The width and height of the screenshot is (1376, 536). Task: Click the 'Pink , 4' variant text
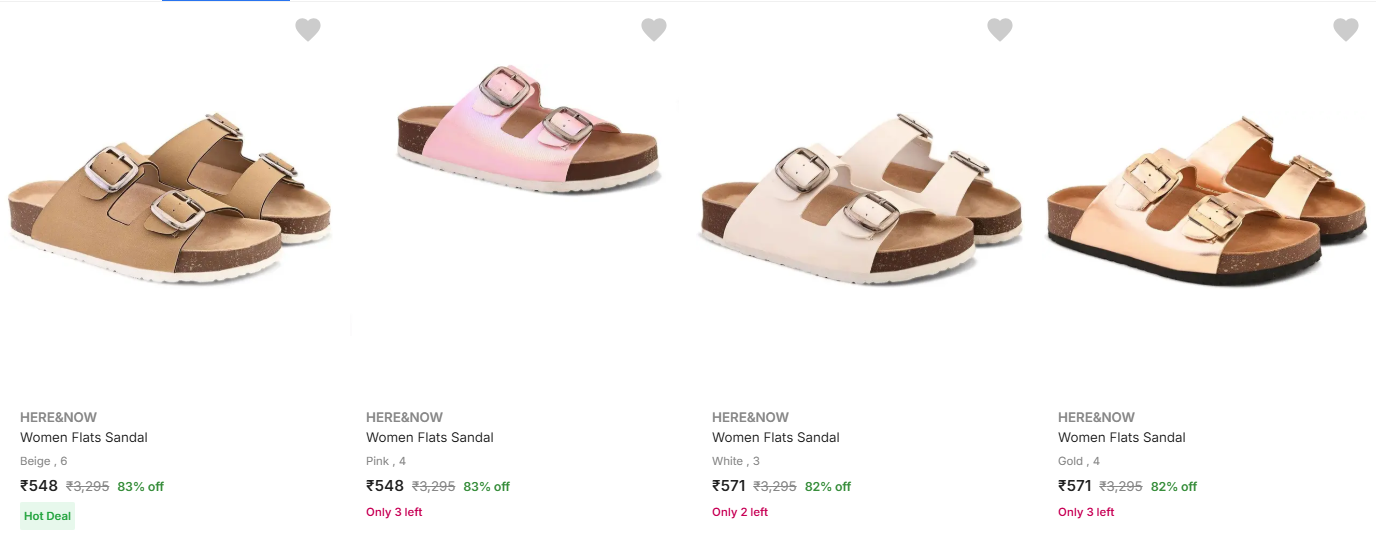[x=386, y=461]
